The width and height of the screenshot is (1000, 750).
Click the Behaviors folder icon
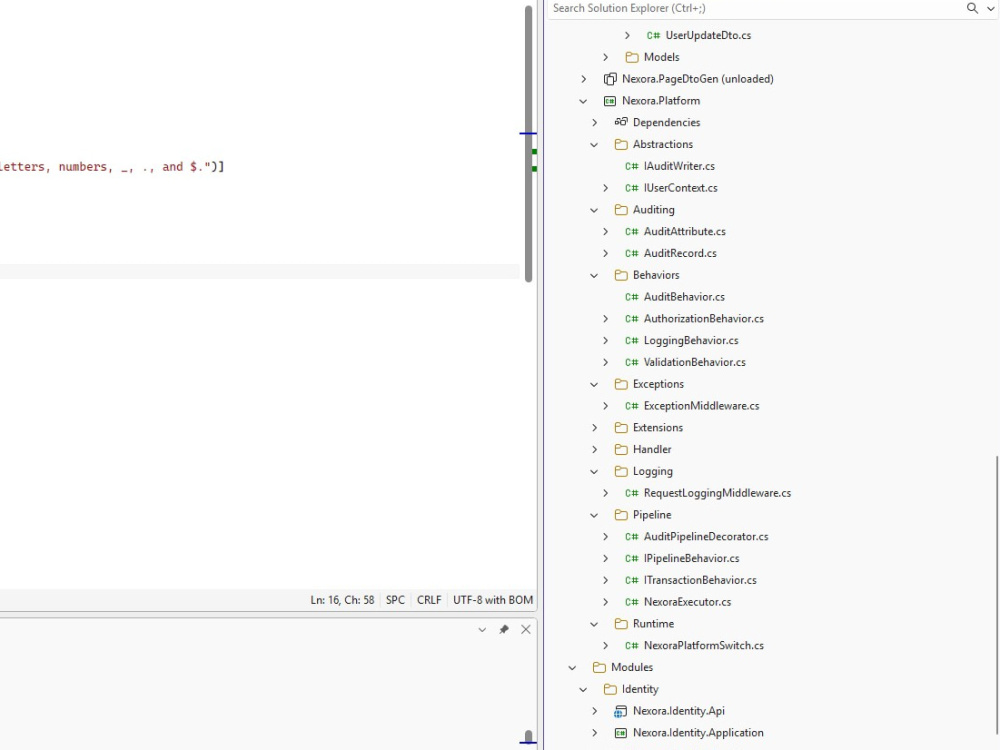click(621, 275)
